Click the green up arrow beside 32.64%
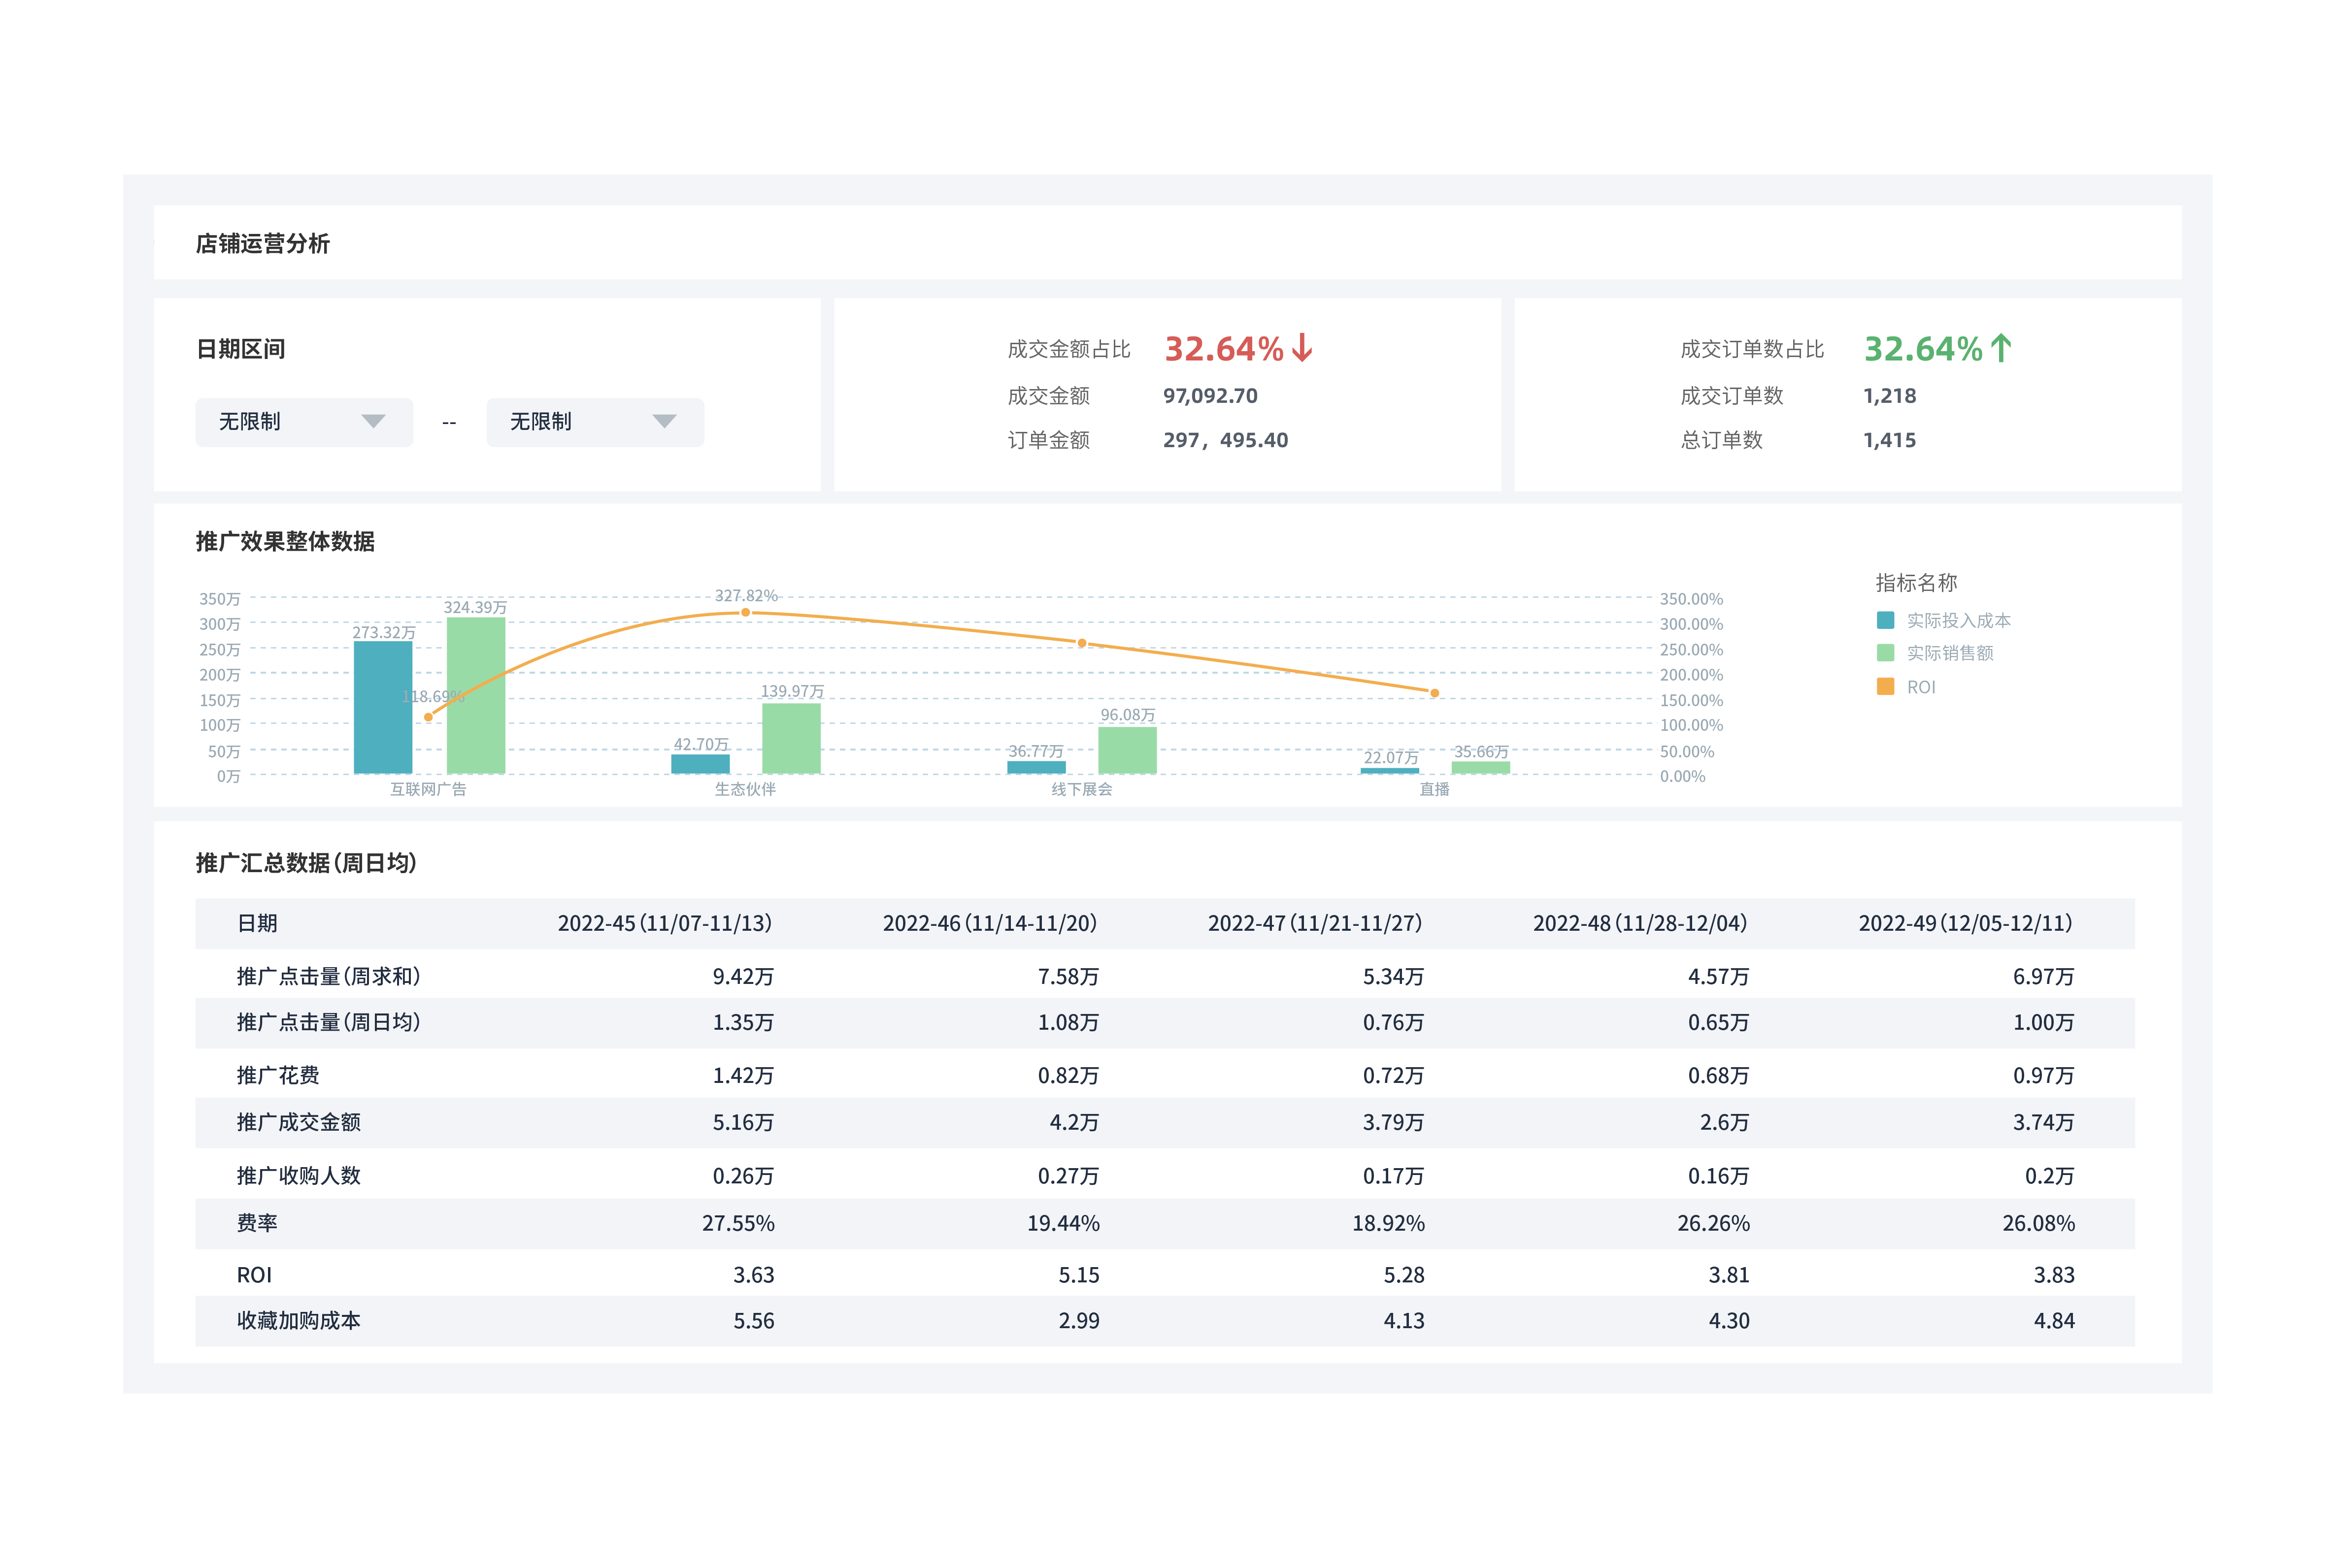 click(2000, 348)
